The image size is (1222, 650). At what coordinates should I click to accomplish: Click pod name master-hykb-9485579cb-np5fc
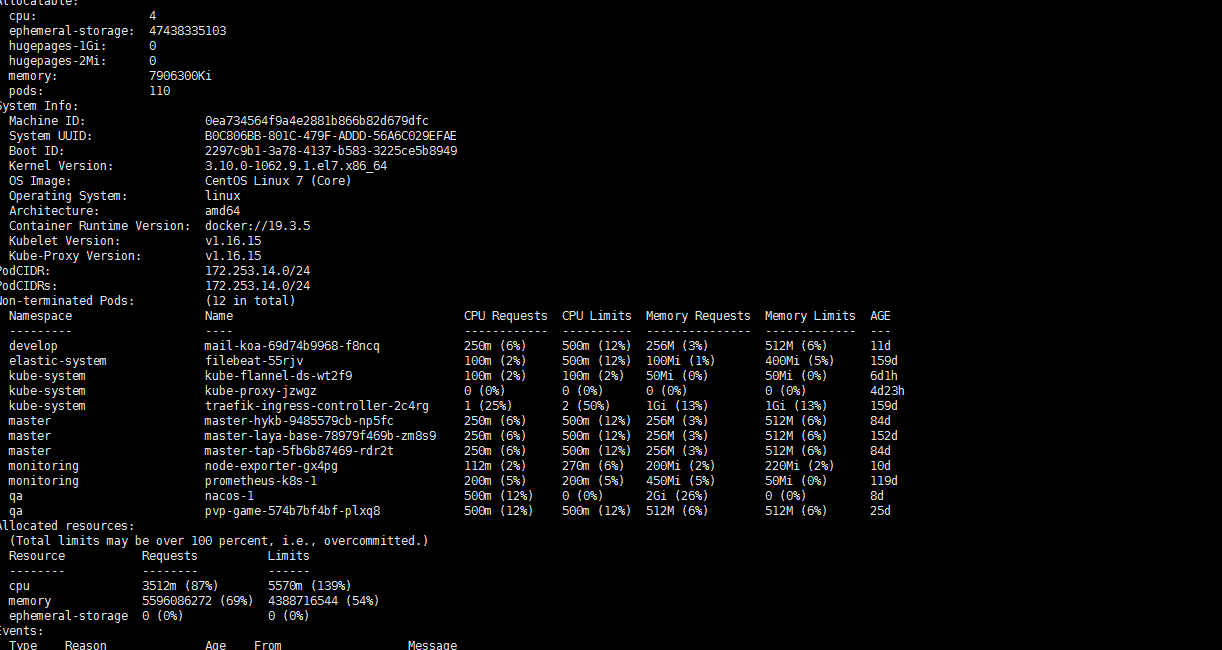click(x=299, y=421)
